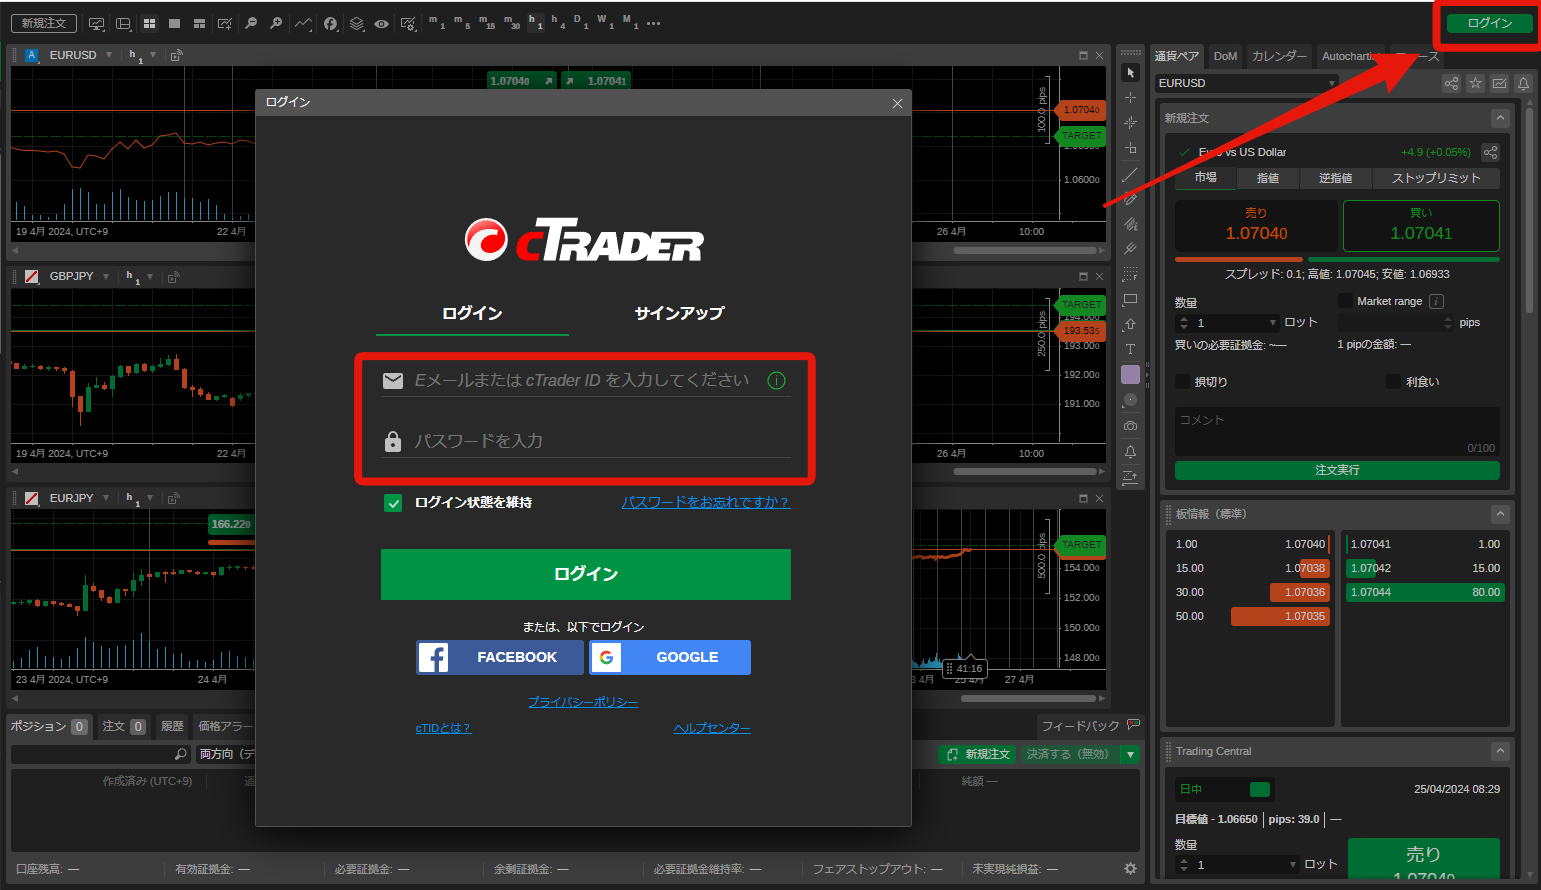Select D1 timeframe in toolbar
Image resolution: width=1541 pixels, height=890 pixels.
point(580,22)
